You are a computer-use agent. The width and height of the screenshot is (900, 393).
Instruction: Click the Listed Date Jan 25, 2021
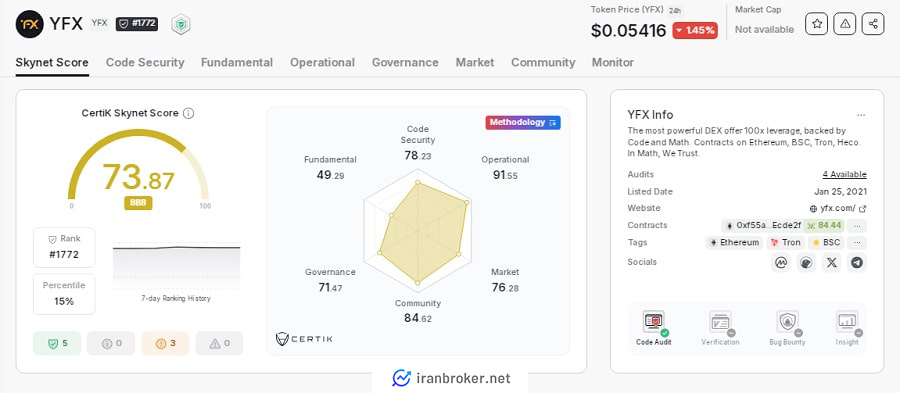tap(840, 192)
